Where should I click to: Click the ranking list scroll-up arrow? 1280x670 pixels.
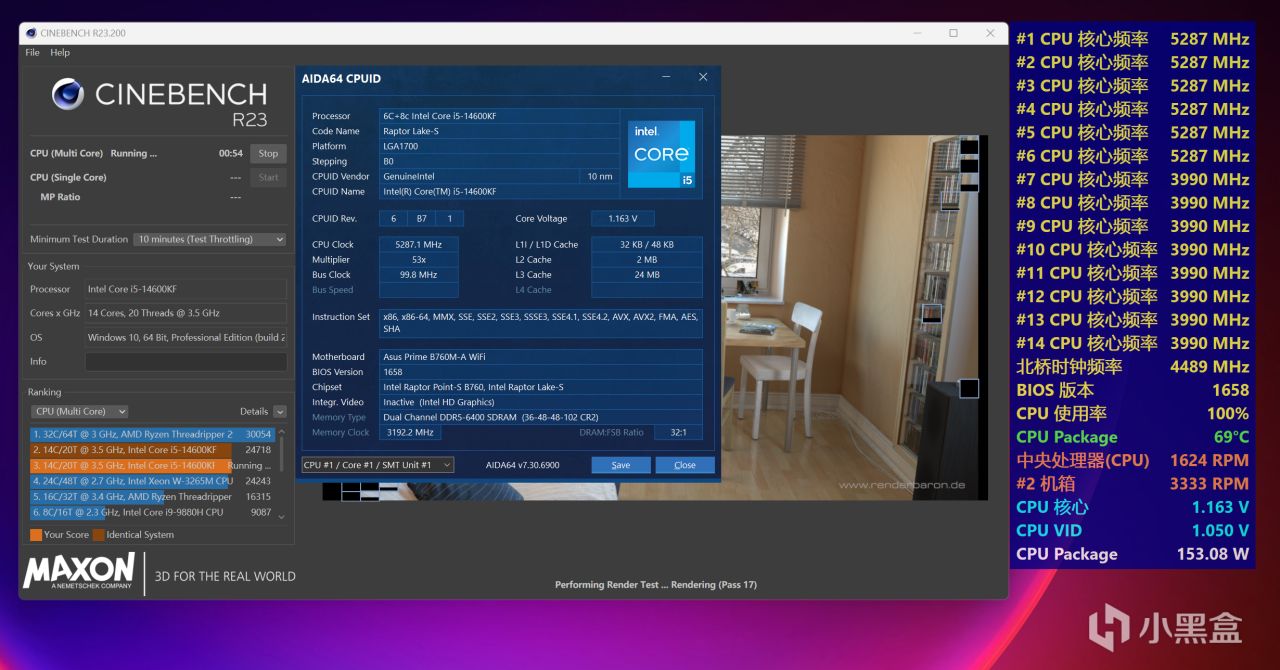click(281, 431)
